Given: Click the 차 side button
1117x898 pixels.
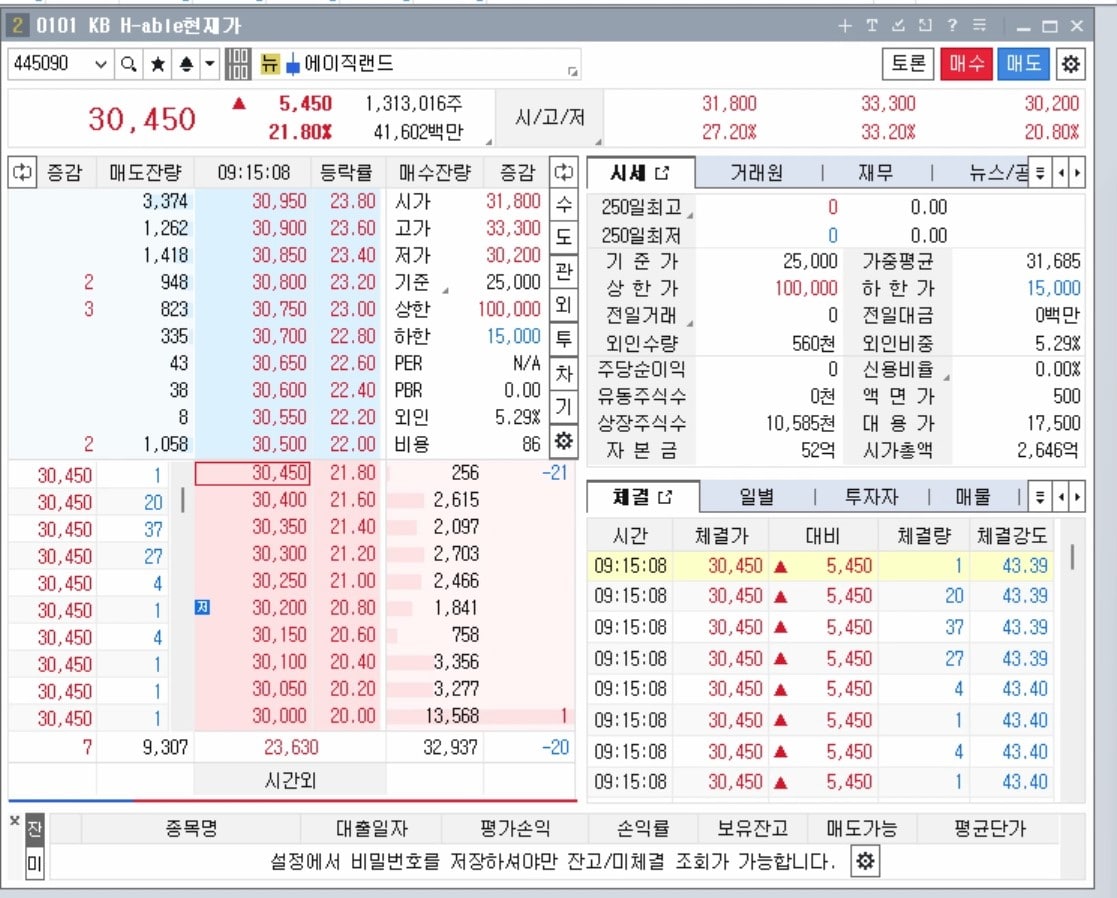Looking at the screenshot, I should click(563, 373).
